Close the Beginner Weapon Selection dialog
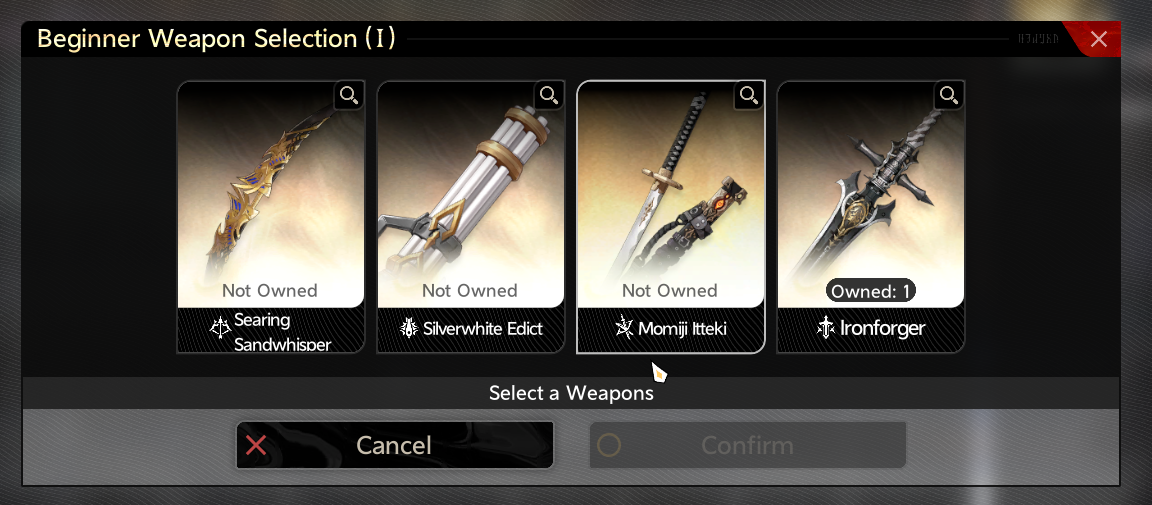Screen dimensions: 1152x505 point(1098,39)
